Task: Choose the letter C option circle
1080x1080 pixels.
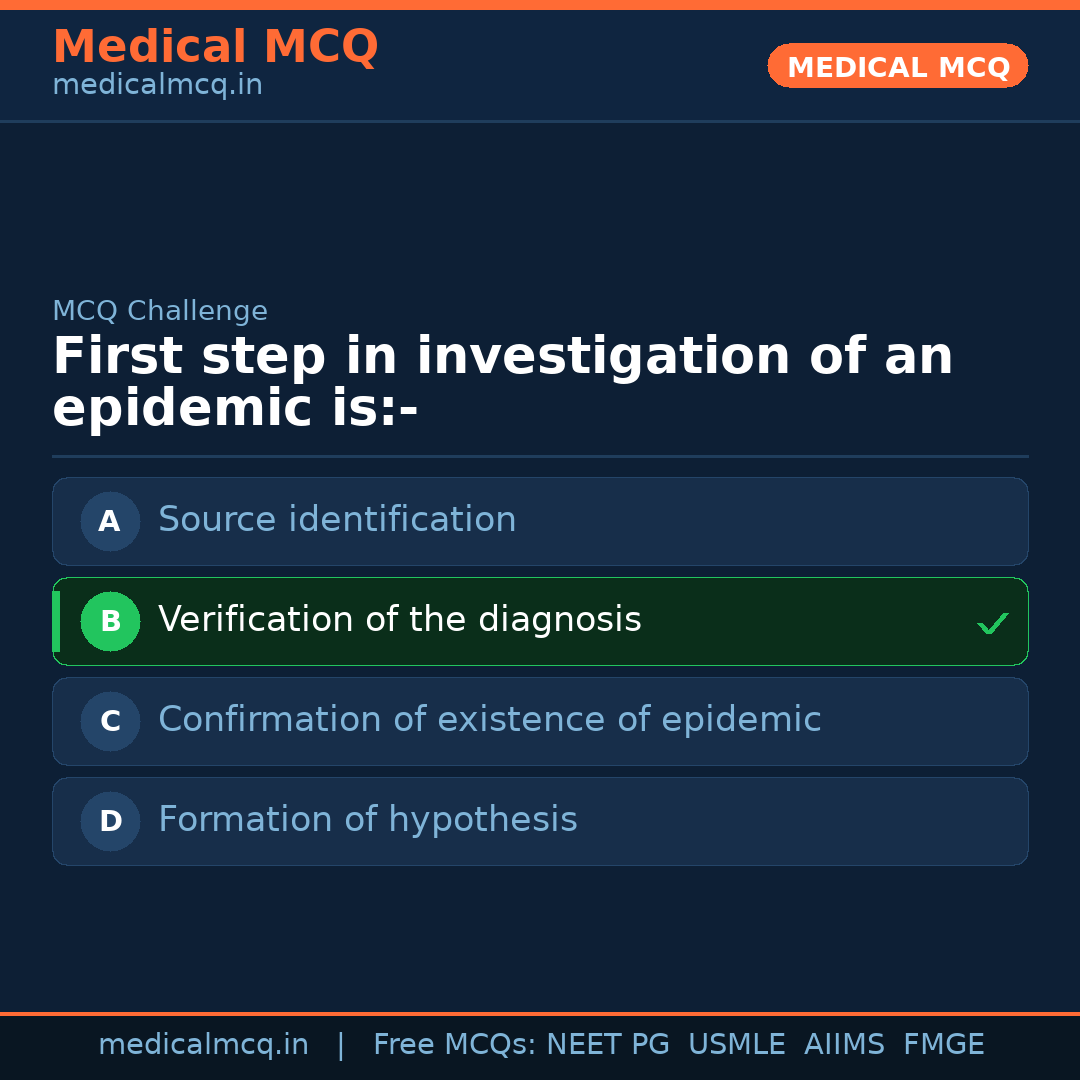Action: [110, 721]
